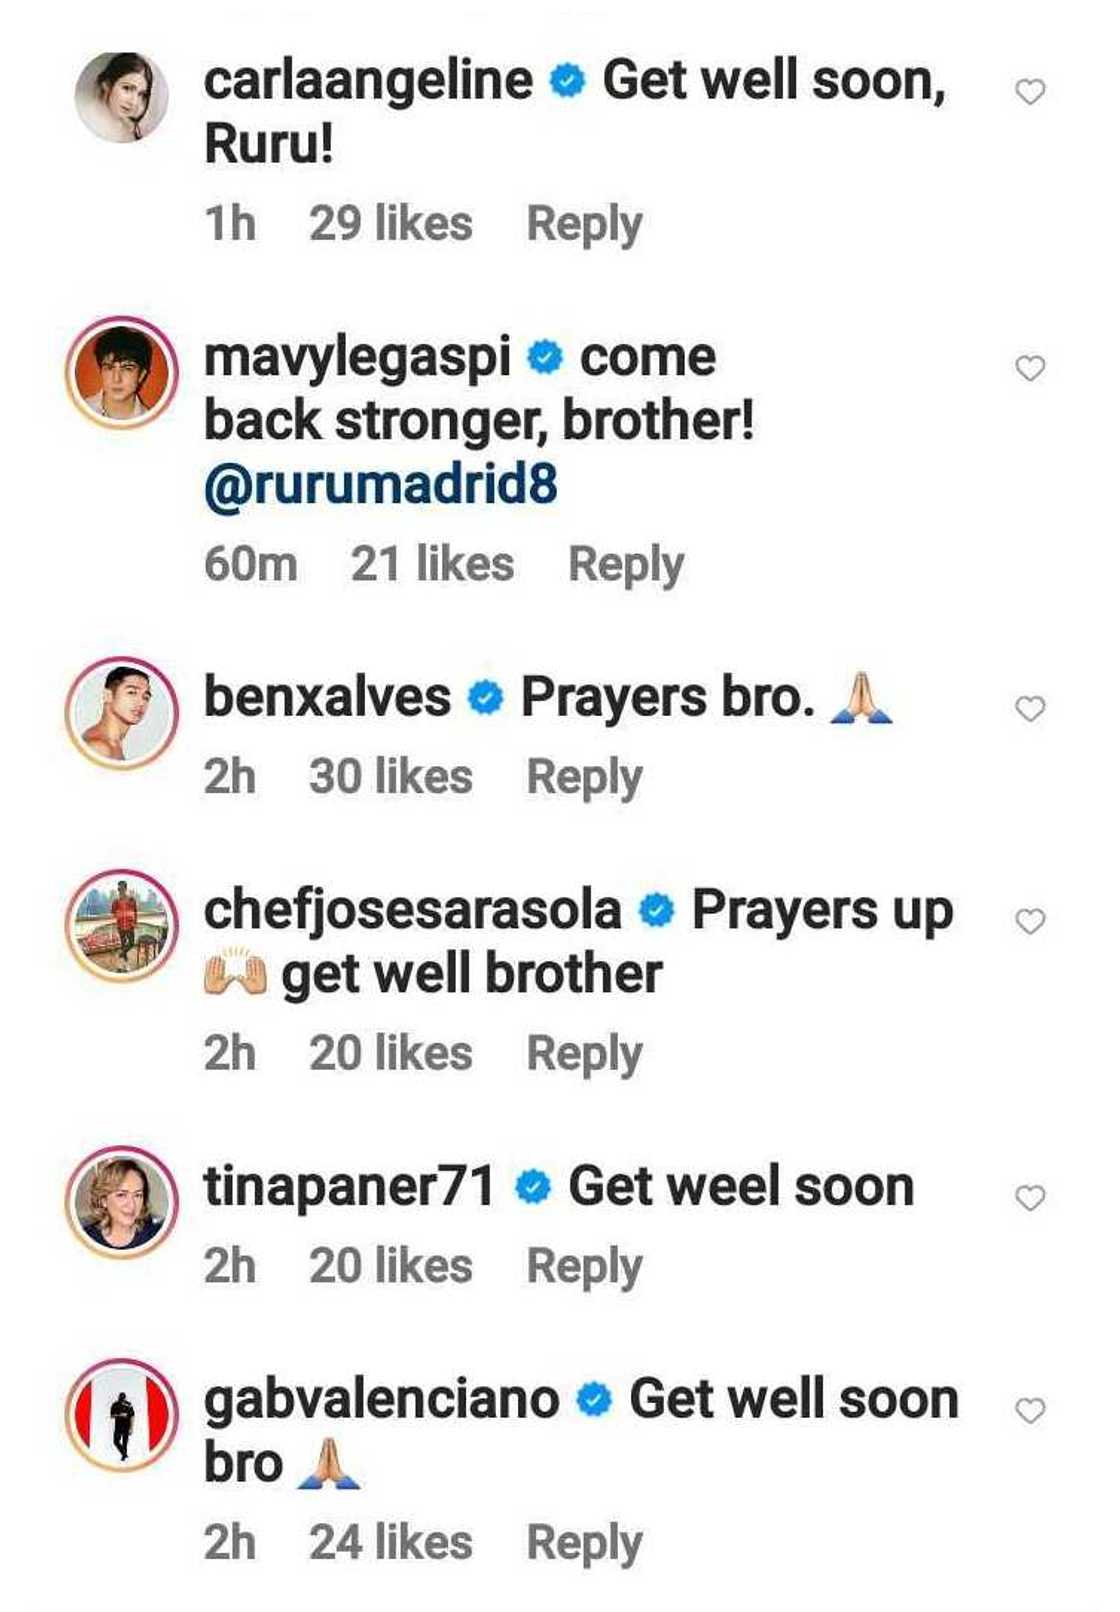The width and height of the screenshot is (1120, 1612).
Task: Reply to carlaangeline's comment
Action: 584,224
